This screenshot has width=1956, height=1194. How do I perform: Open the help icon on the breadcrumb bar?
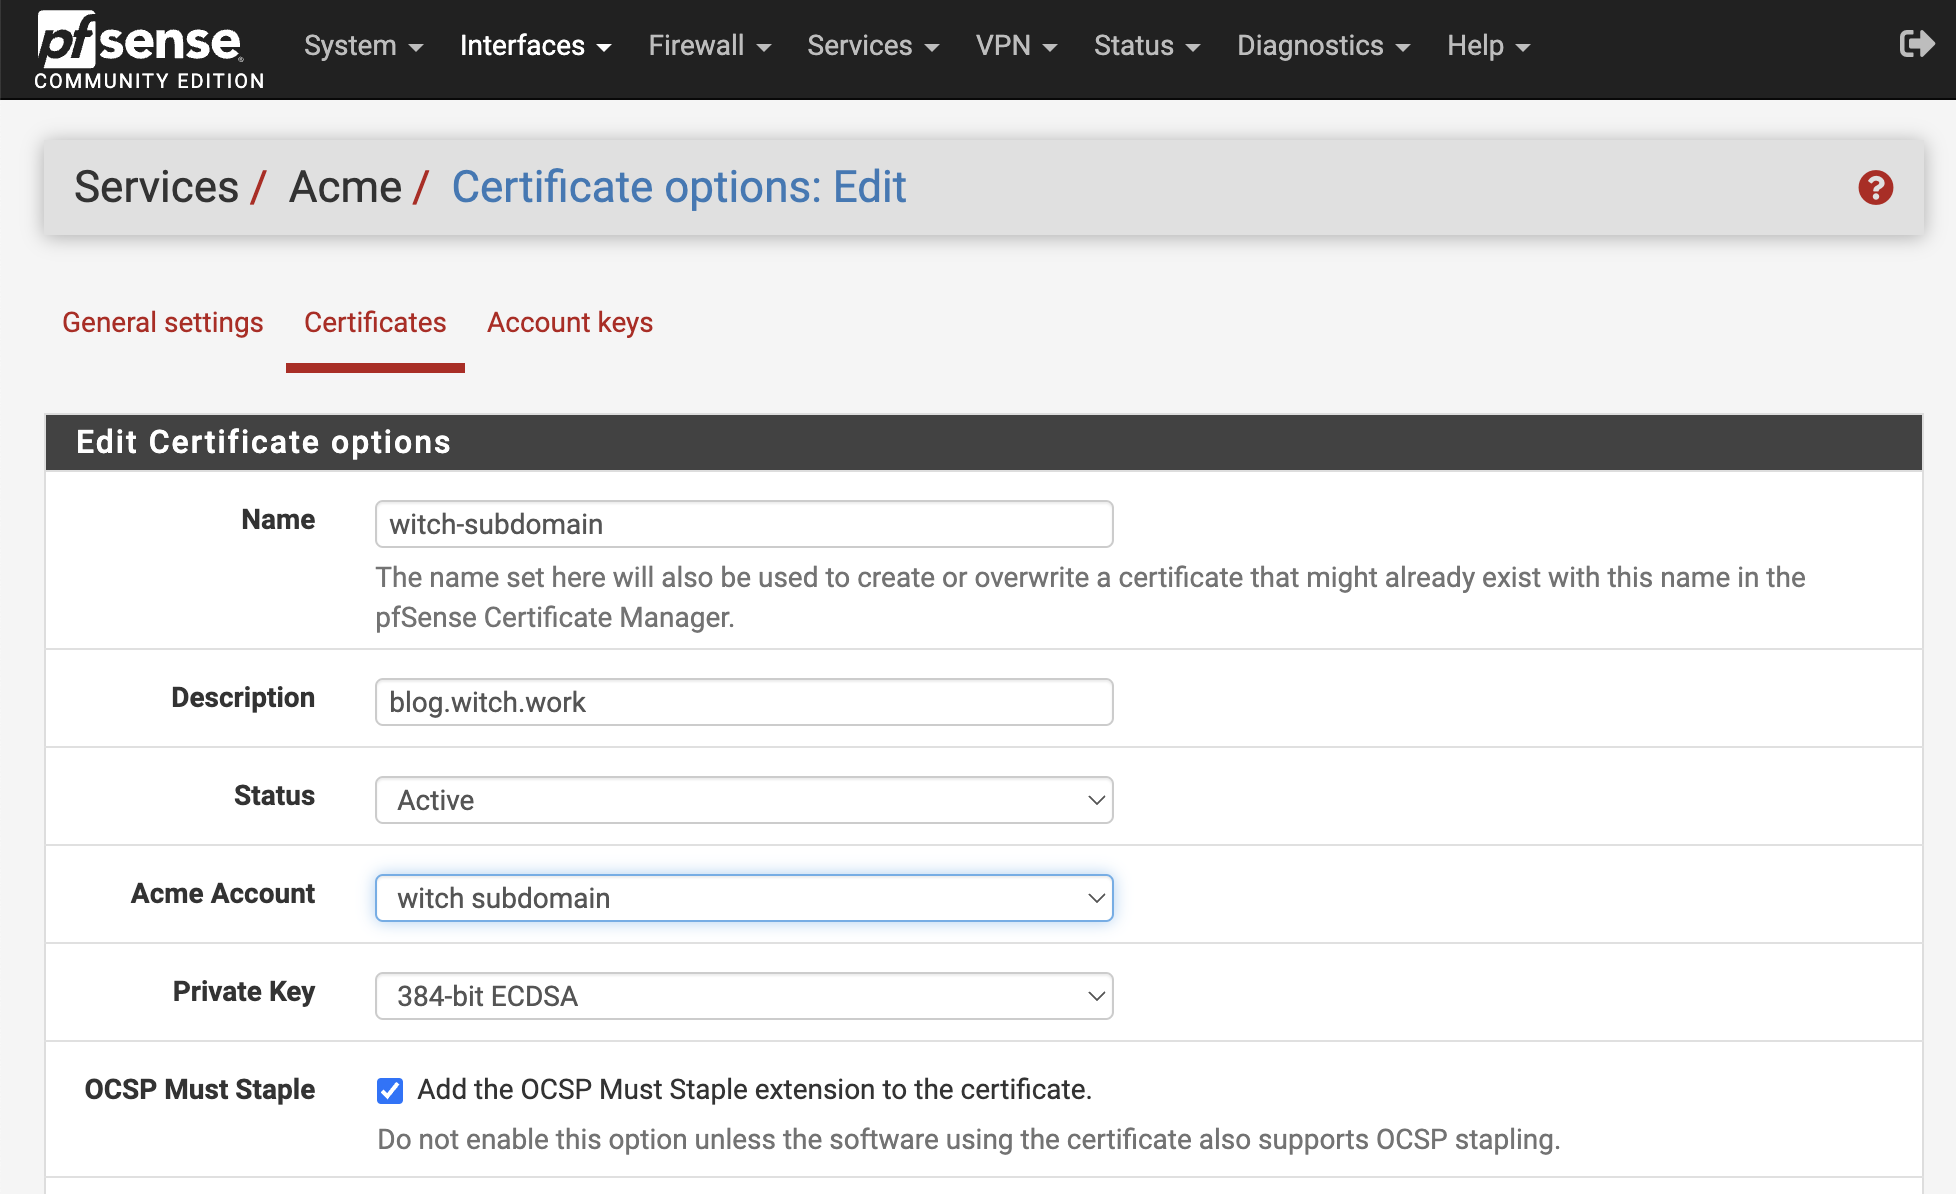(1877, 187)
